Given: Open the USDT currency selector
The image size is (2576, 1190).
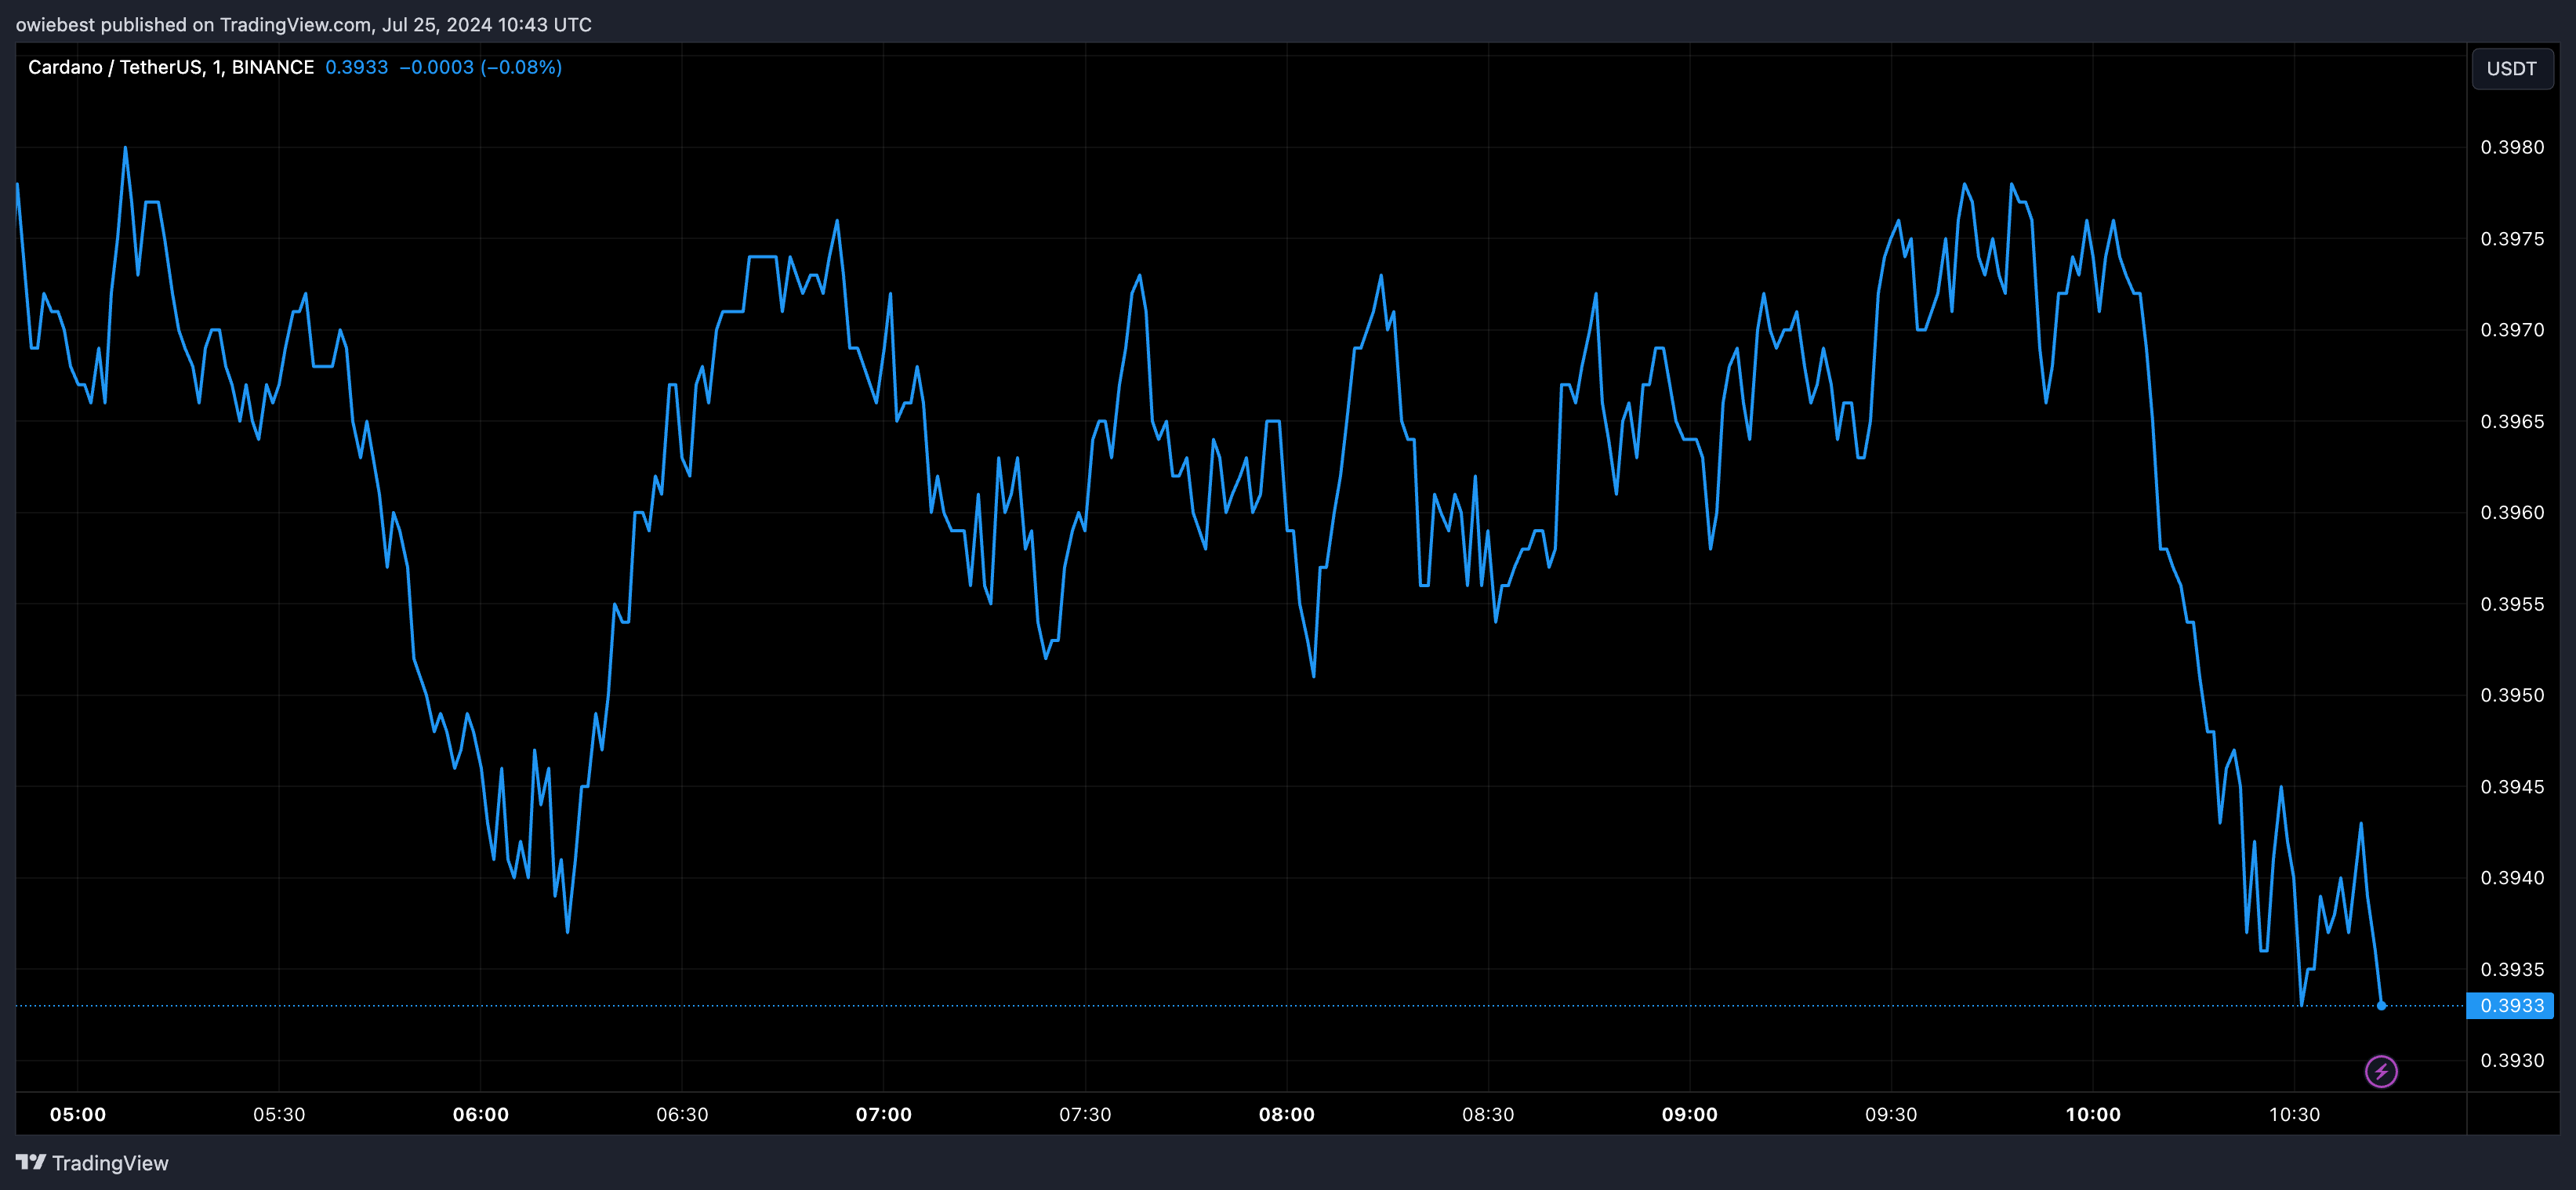Looking at the screenshot, I should pos(2512,69).
